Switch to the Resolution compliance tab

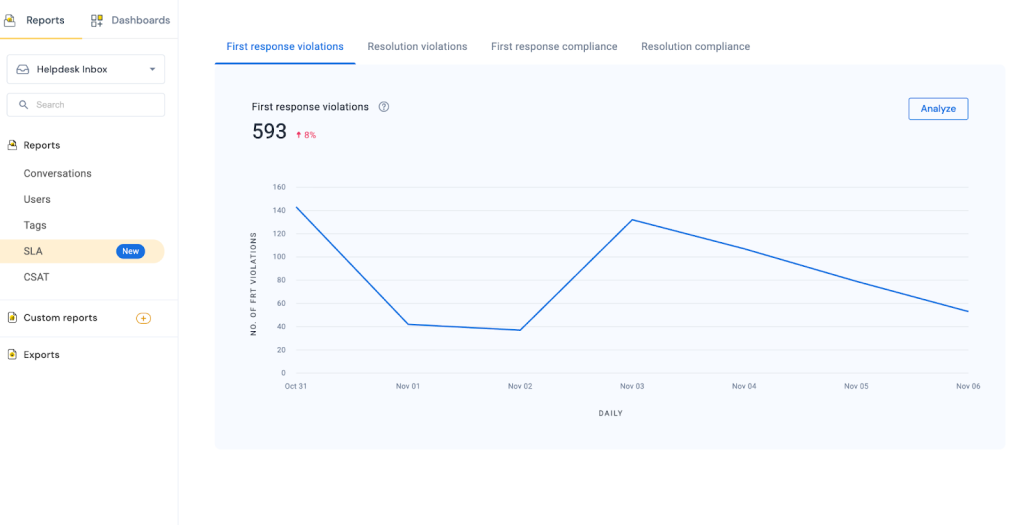tap(696, 46)
